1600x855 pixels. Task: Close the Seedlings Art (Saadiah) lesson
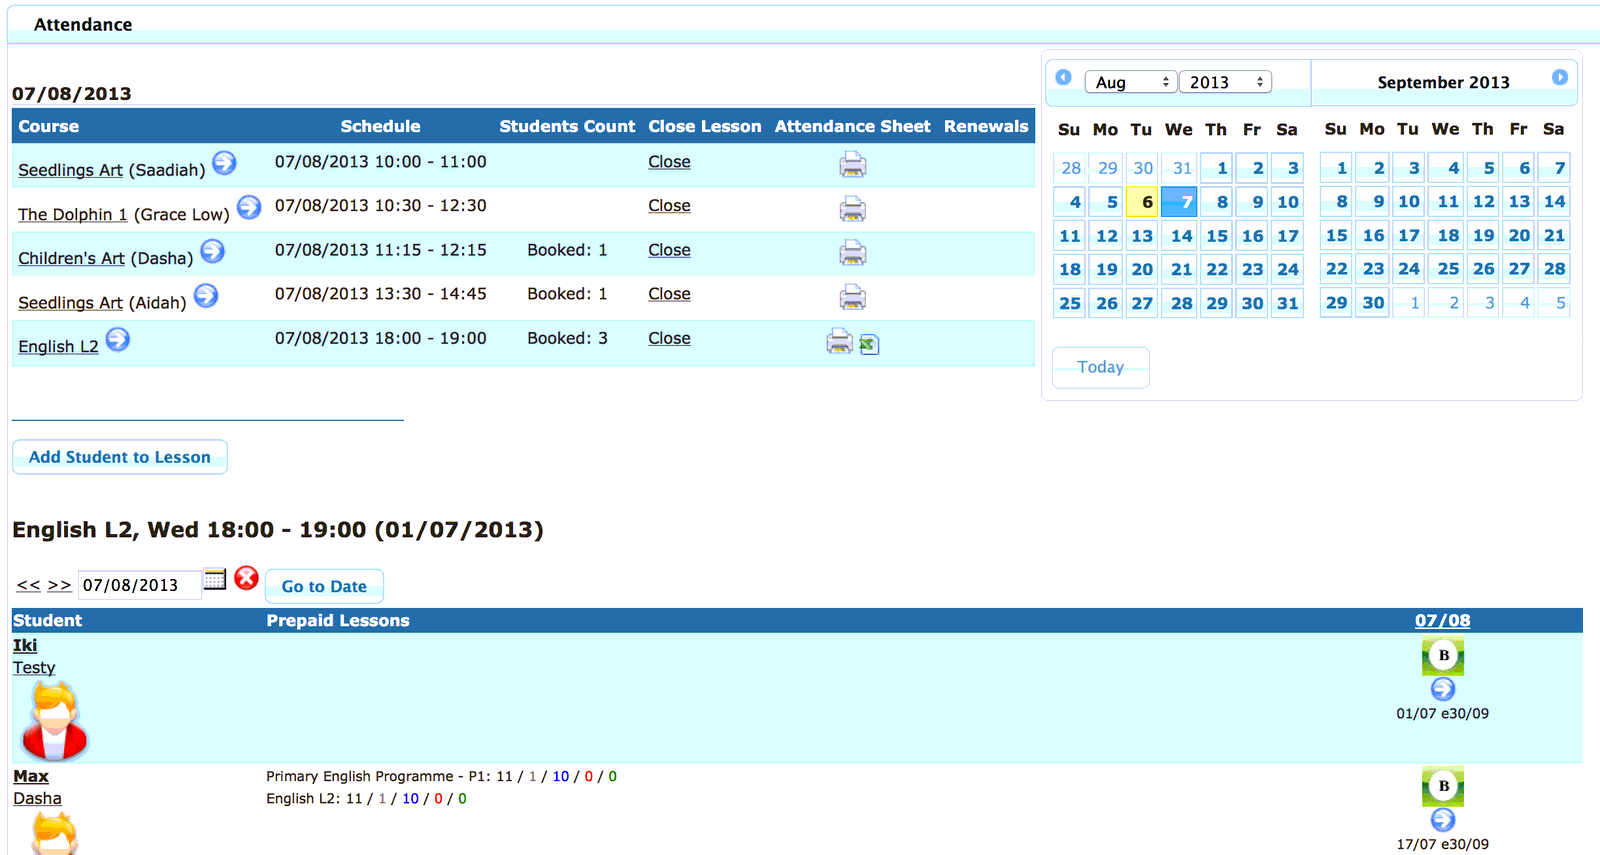tap(669, 162)
